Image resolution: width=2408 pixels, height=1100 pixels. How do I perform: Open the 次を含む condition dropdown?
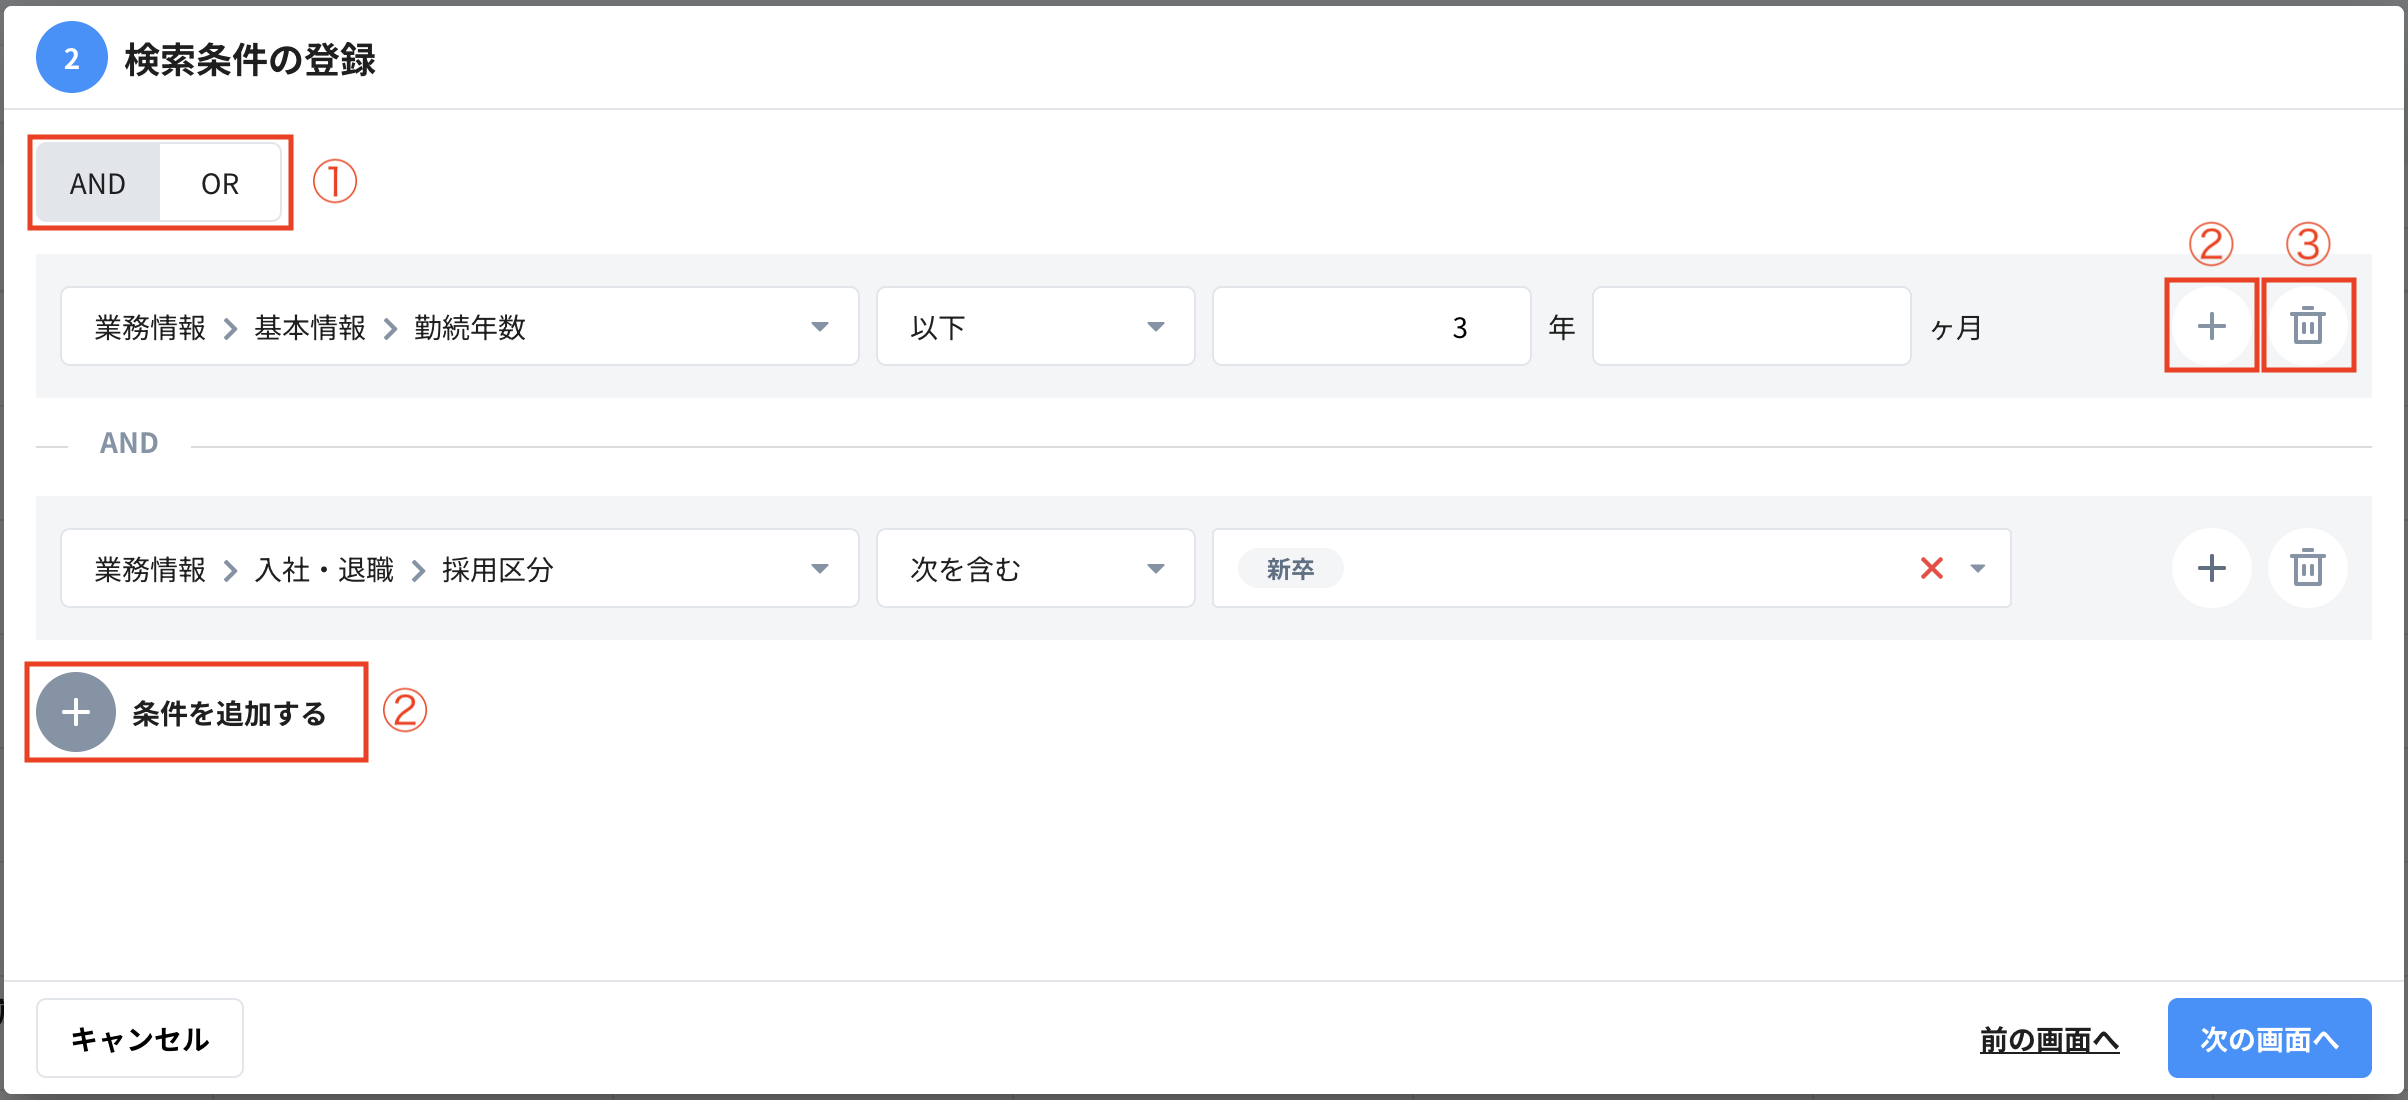tap(1035, 568)
